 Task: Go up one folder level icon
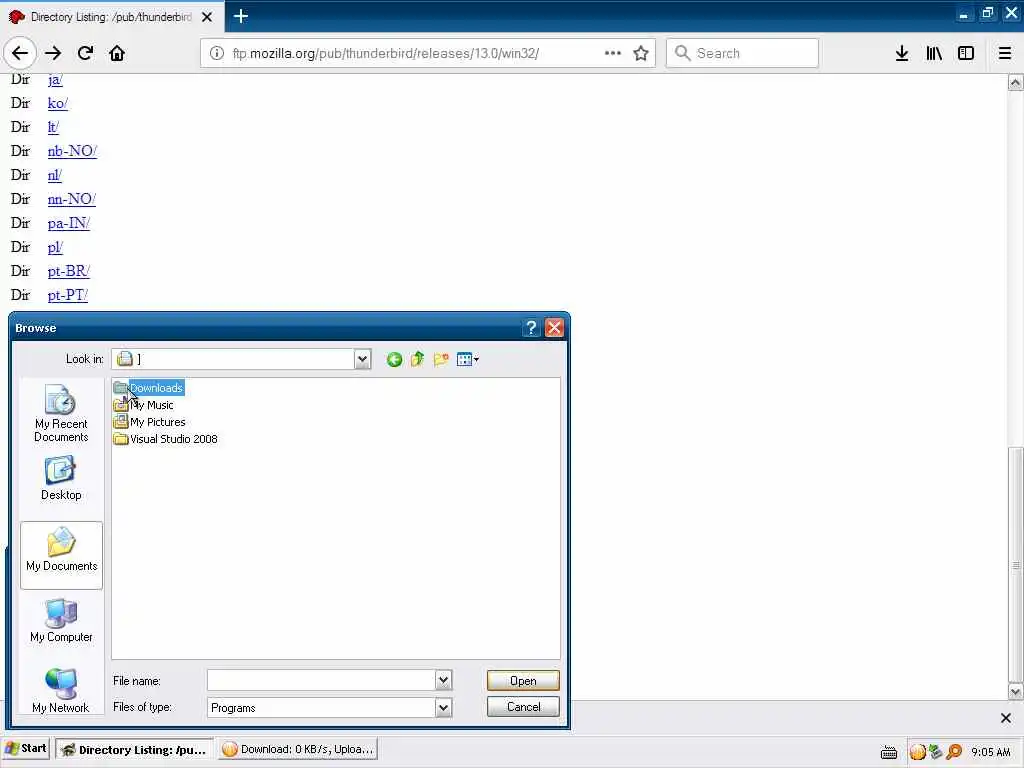pyautogui.click(x=417, y=359)
